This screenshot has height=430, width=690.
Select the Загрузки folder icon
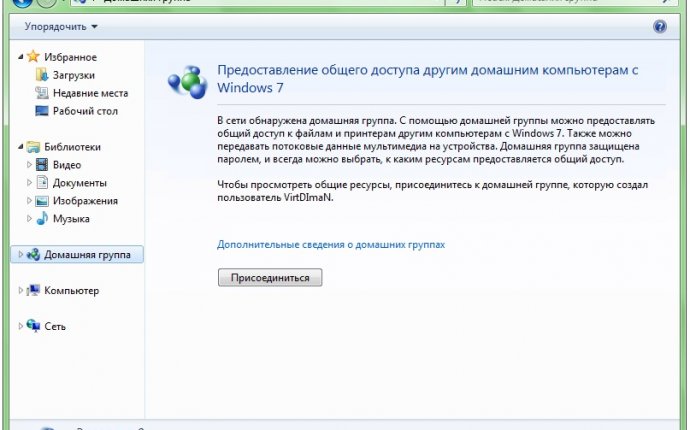(x=42, y=75)
